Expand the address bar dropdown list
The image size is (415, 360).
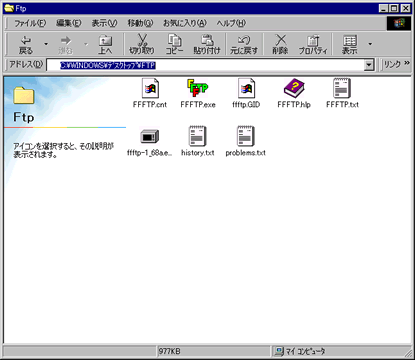point(369,65)
